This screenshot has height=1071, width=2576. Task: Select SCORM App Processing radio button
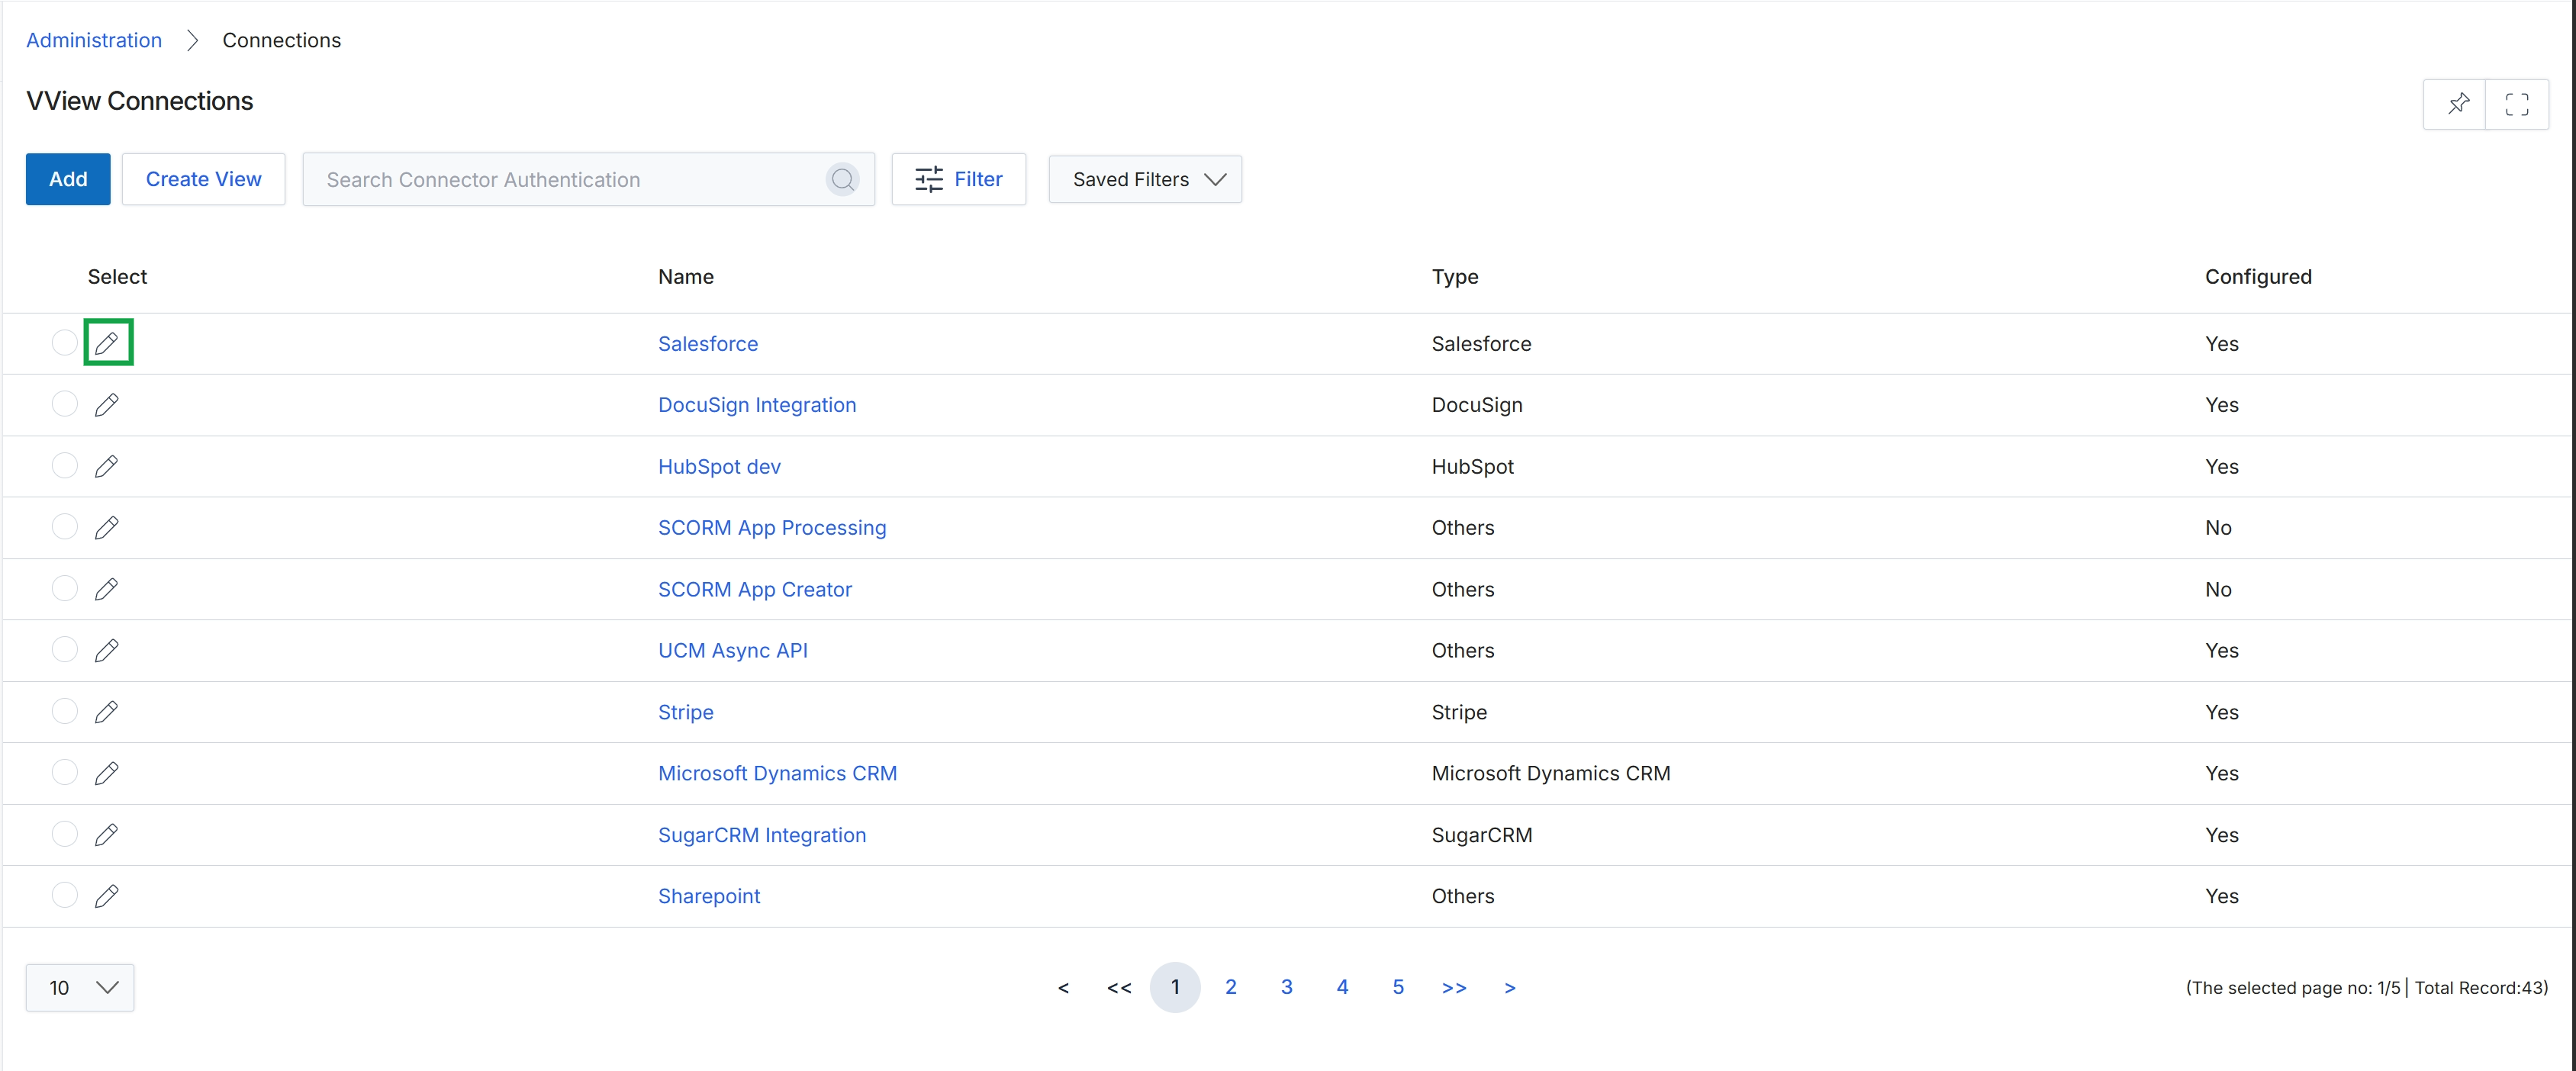click(65, 526)
